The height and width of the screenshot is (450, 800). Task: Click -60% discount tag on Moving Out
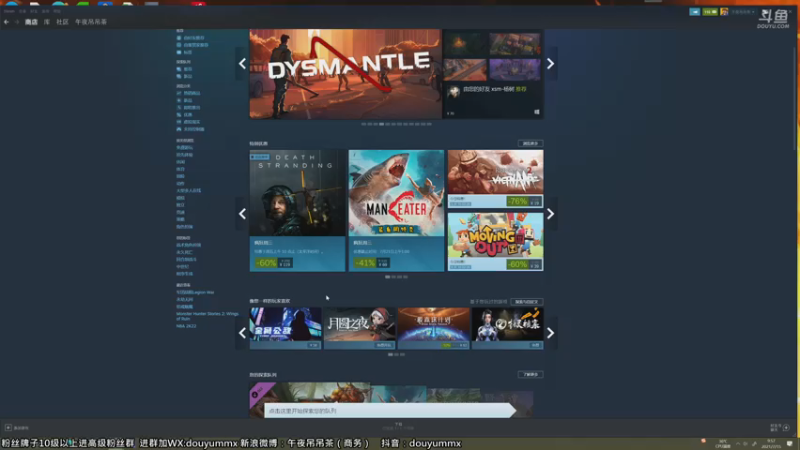point(517,264)
